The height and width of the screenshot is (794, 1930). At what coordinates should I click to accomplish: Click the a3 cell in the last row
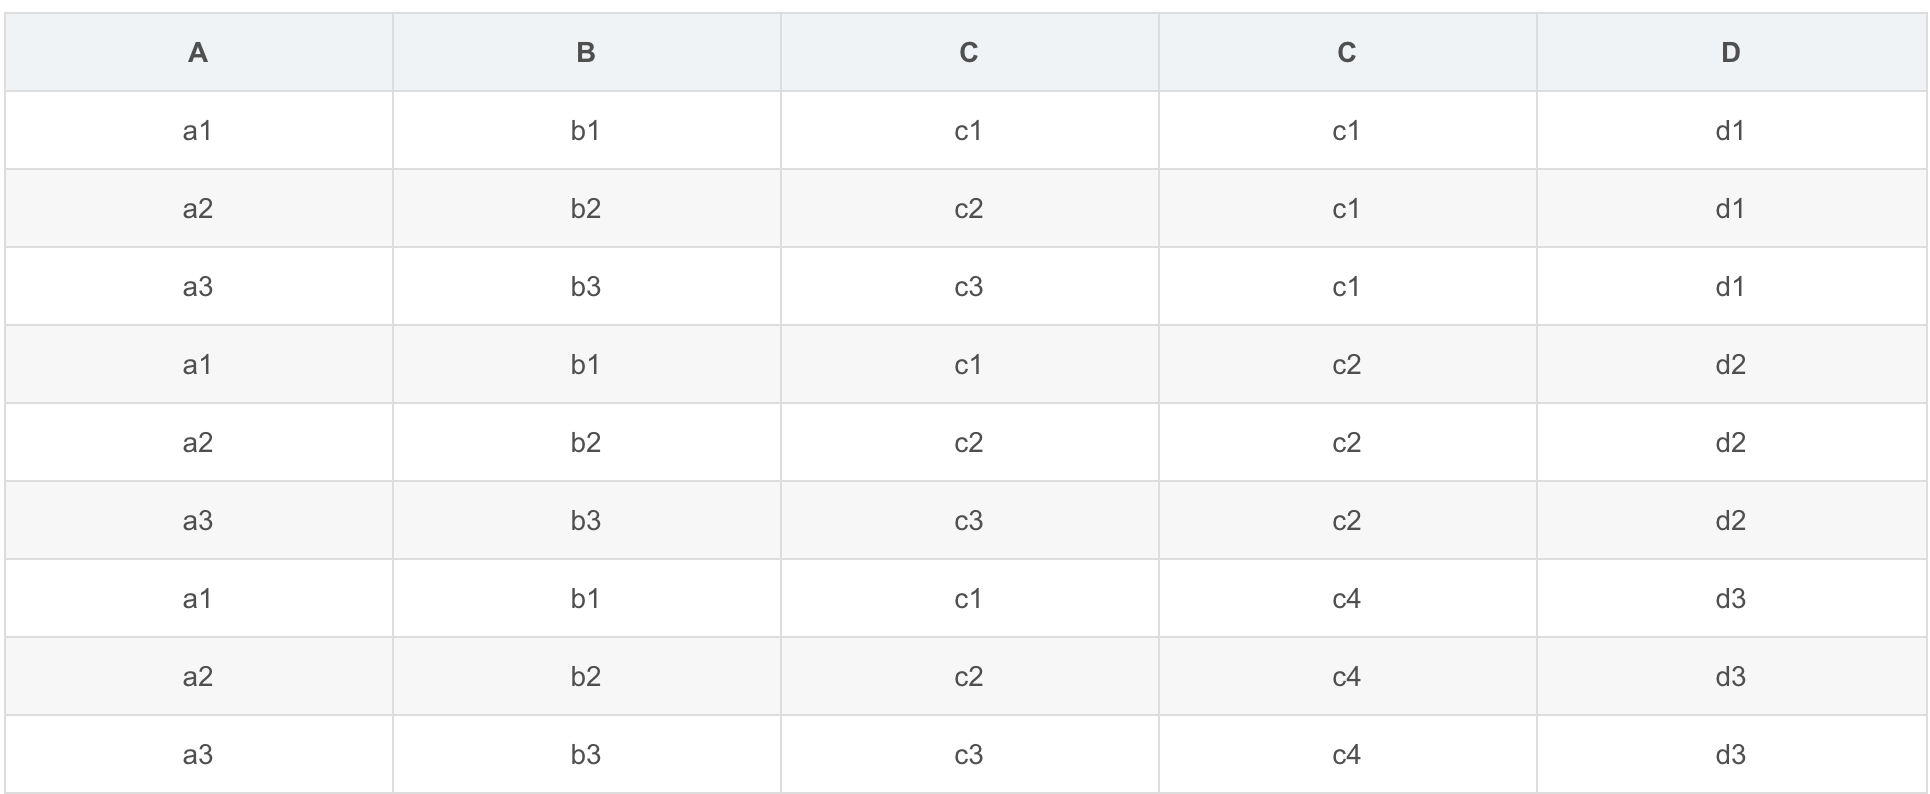[x=198, y=755]
